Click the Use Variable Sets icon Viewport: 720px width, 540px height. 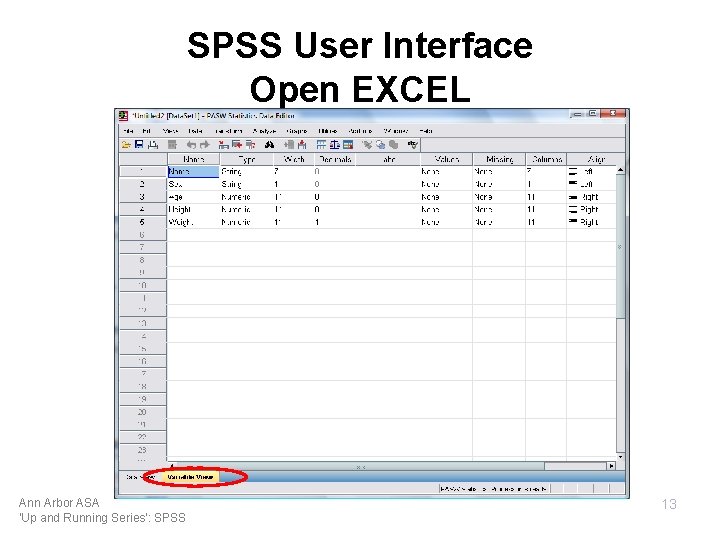pyautogui.click(x=380, y=145)
